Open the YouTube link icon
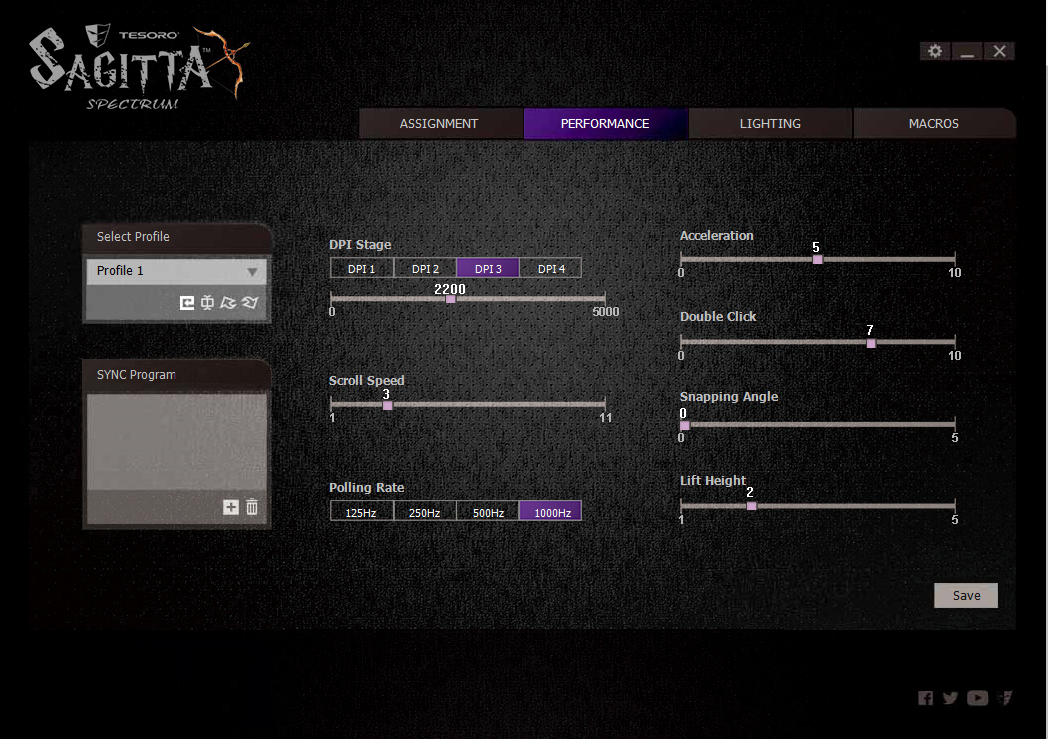This screenshot has width=1048, height=739. point(977,698)
